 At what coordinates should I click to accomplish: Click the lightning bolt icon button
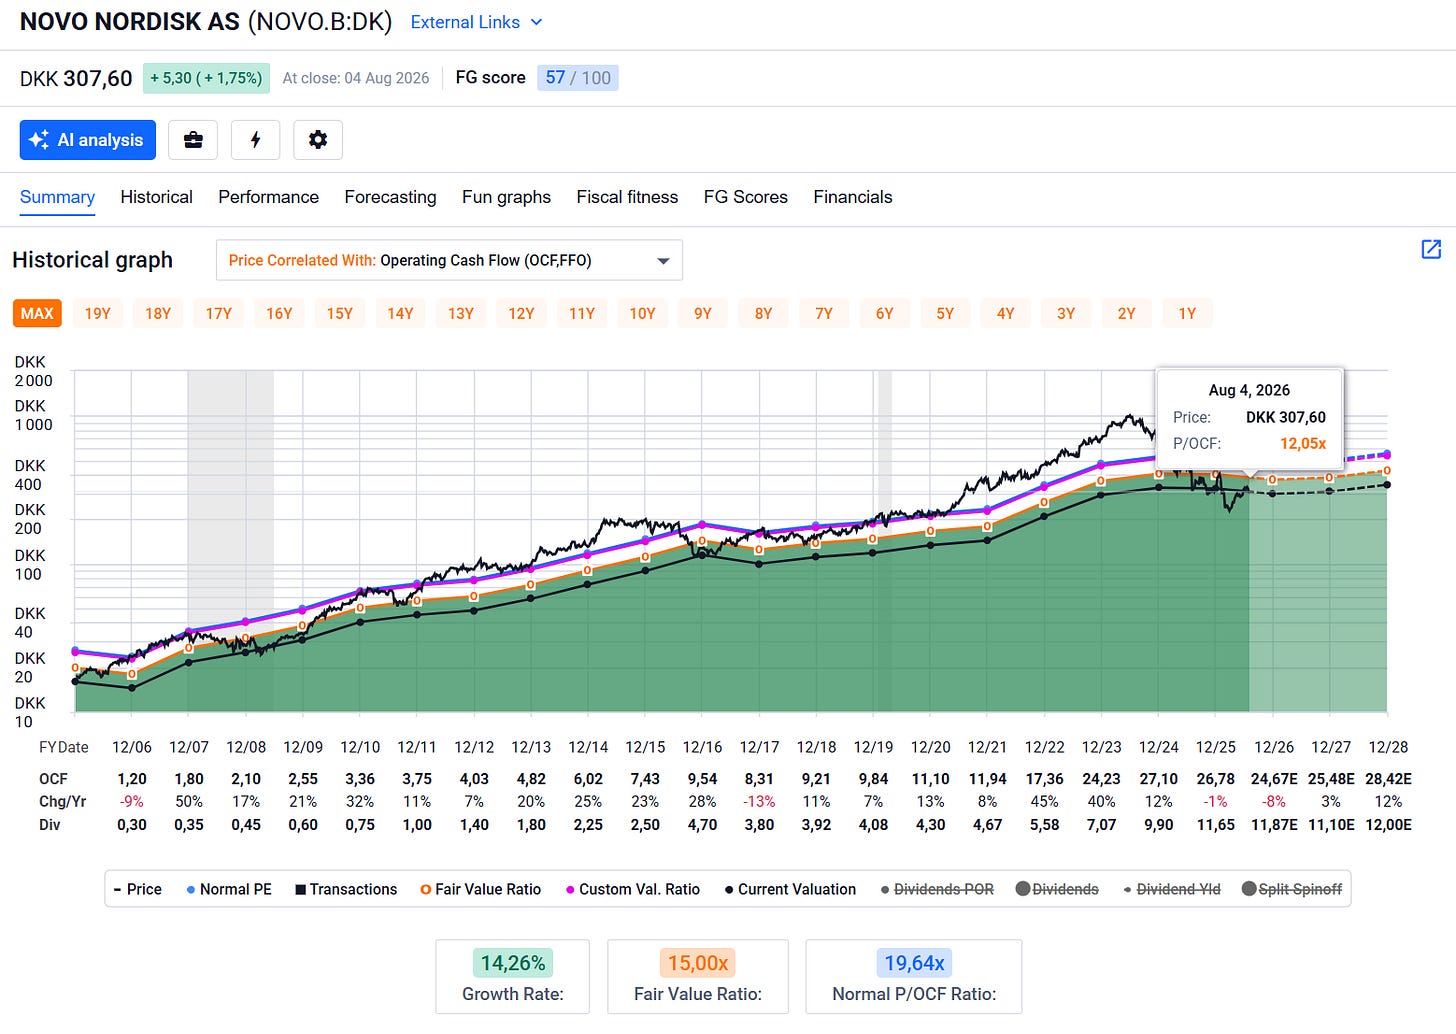point(255,140)
